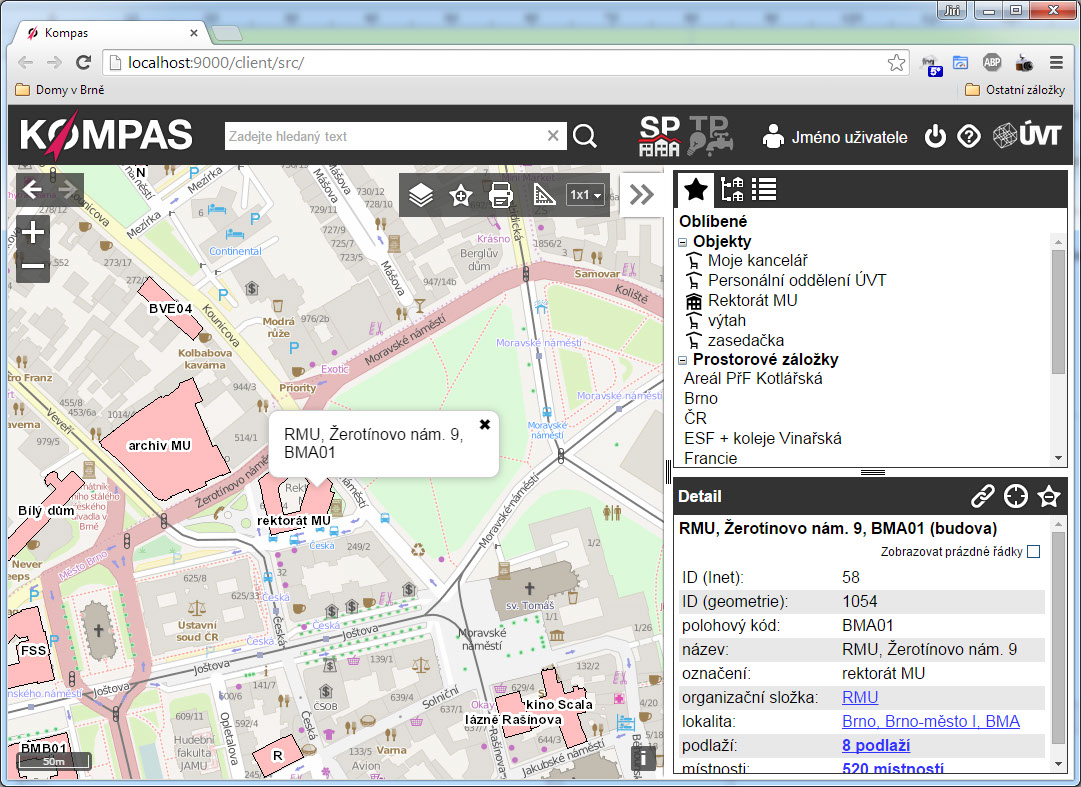1081x787 pixels.
Task: Copy link in Detail panel header
Action: [983, 496]
